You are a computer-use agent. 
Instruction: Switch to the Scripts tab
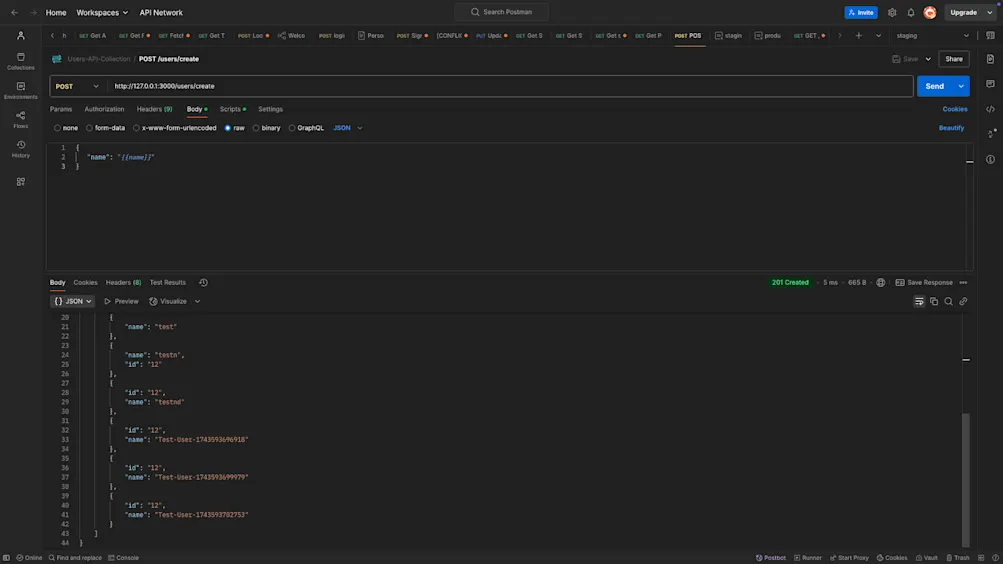(232, 109)
